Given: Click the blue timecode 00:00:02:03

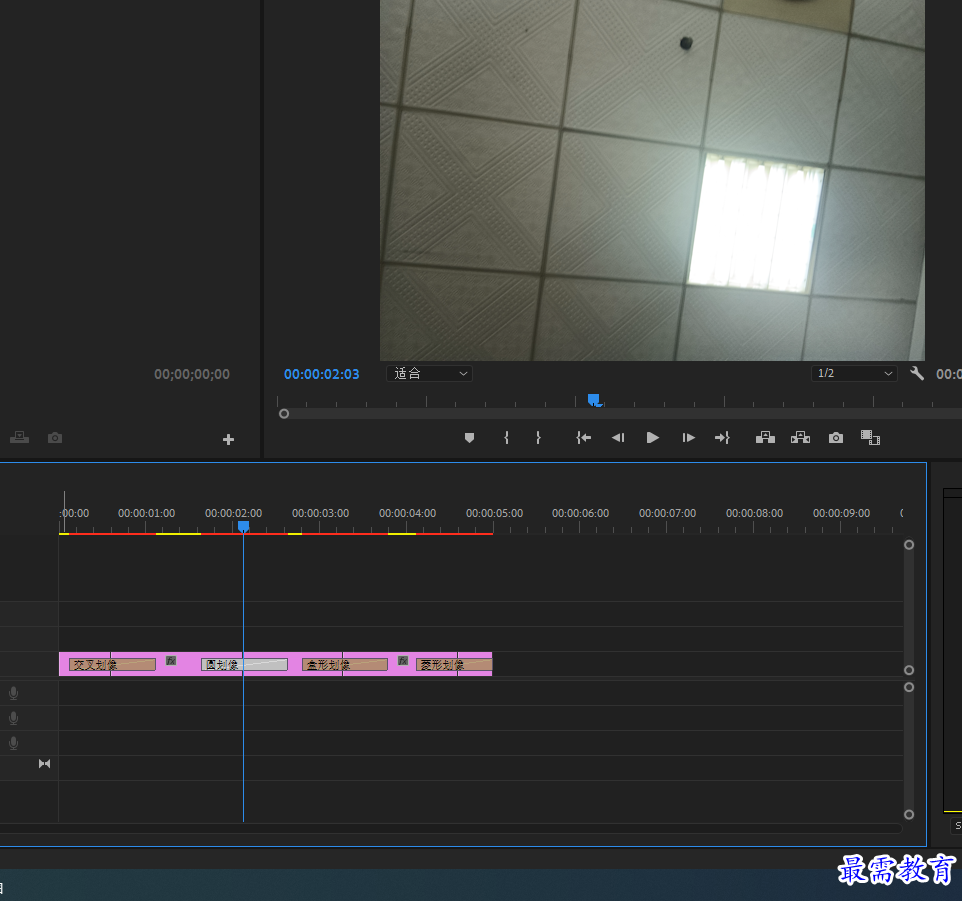Looking at the screenshot, I should pyautogui.click(x=321, y=374).
